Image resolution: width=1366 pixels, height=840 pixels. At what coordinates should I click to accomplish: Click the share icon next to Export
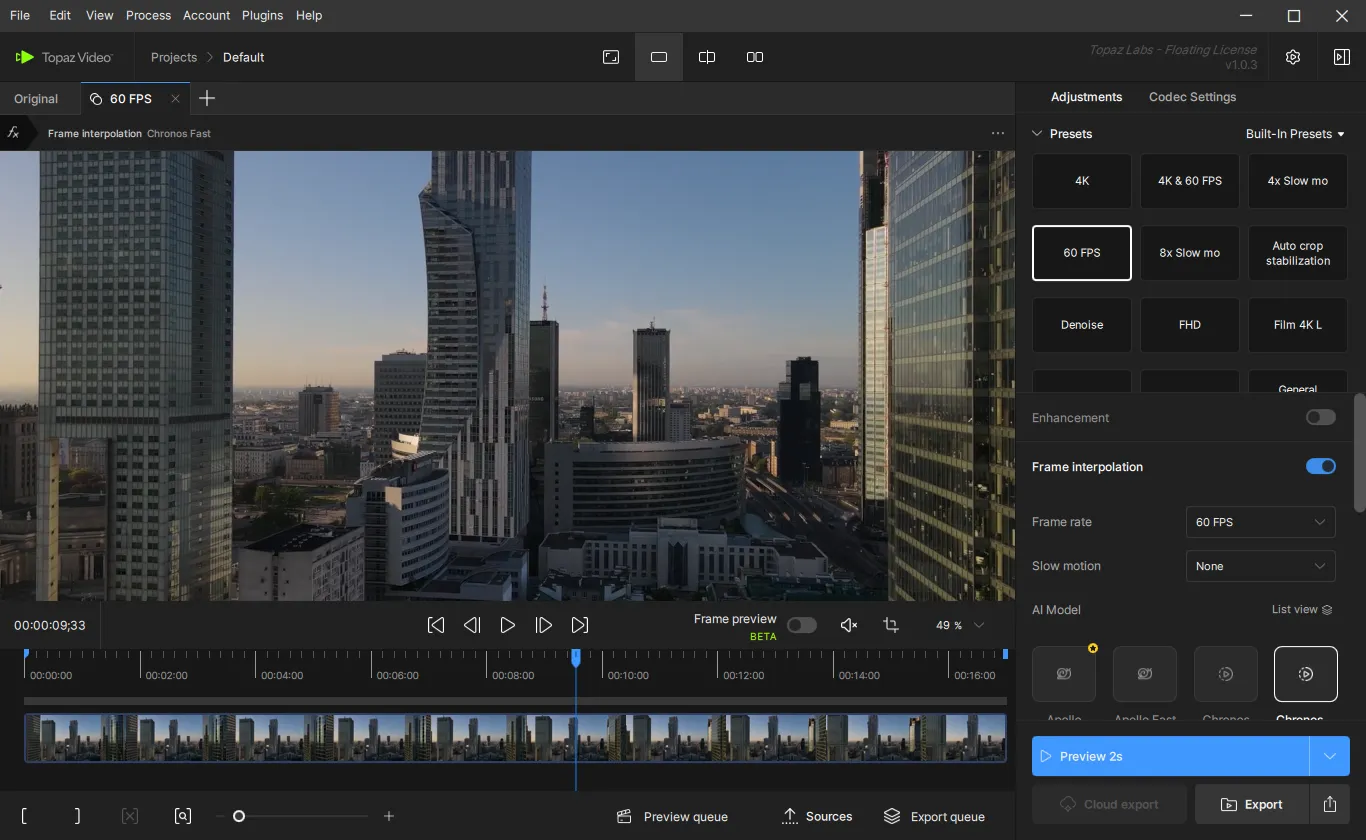coord(1330,804)
